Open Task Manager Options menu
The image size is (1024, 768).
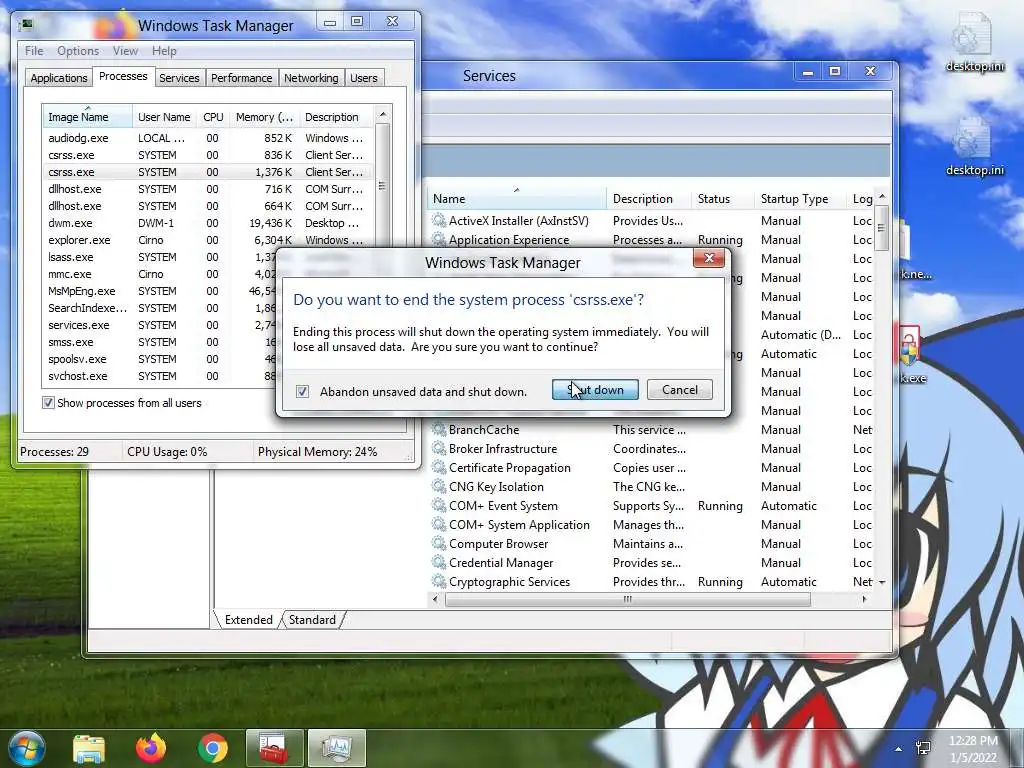(x=78, y=51)
